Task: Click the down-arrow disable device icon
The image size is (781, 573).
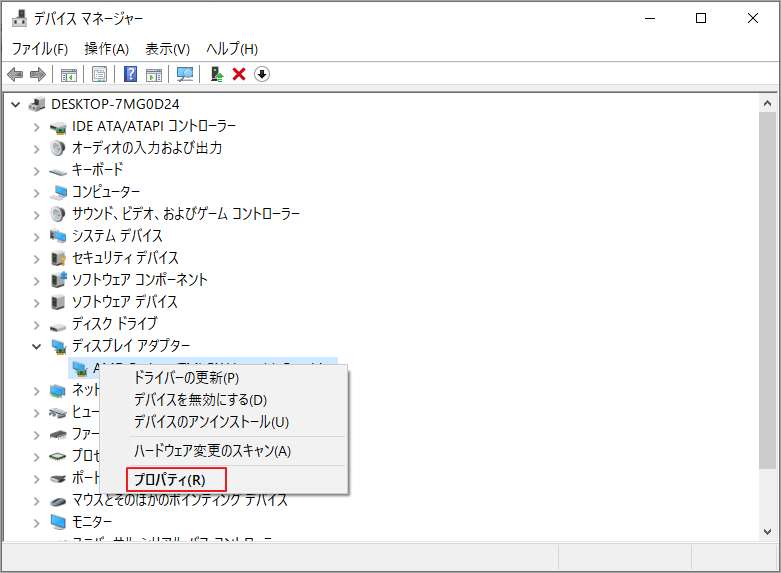Action: point(262,74)
